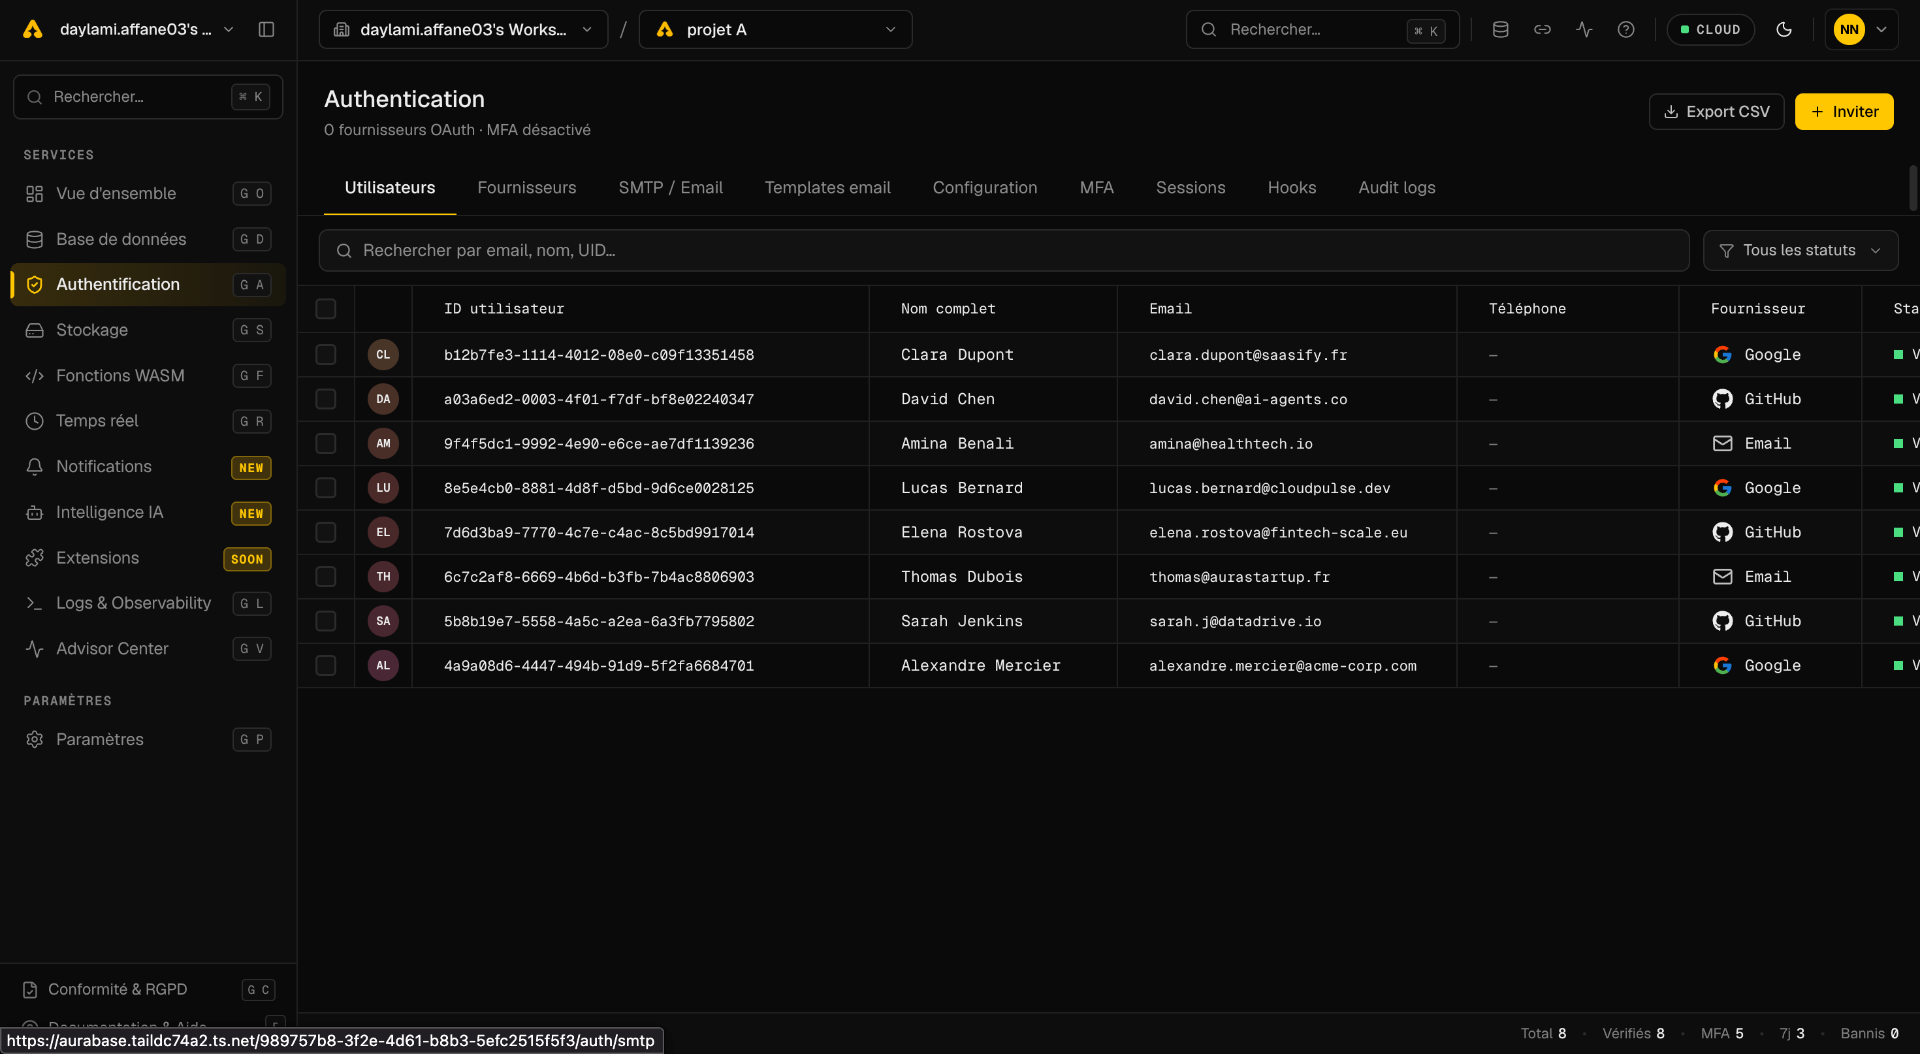
Task: Open Notifications service
Action: 148,467
